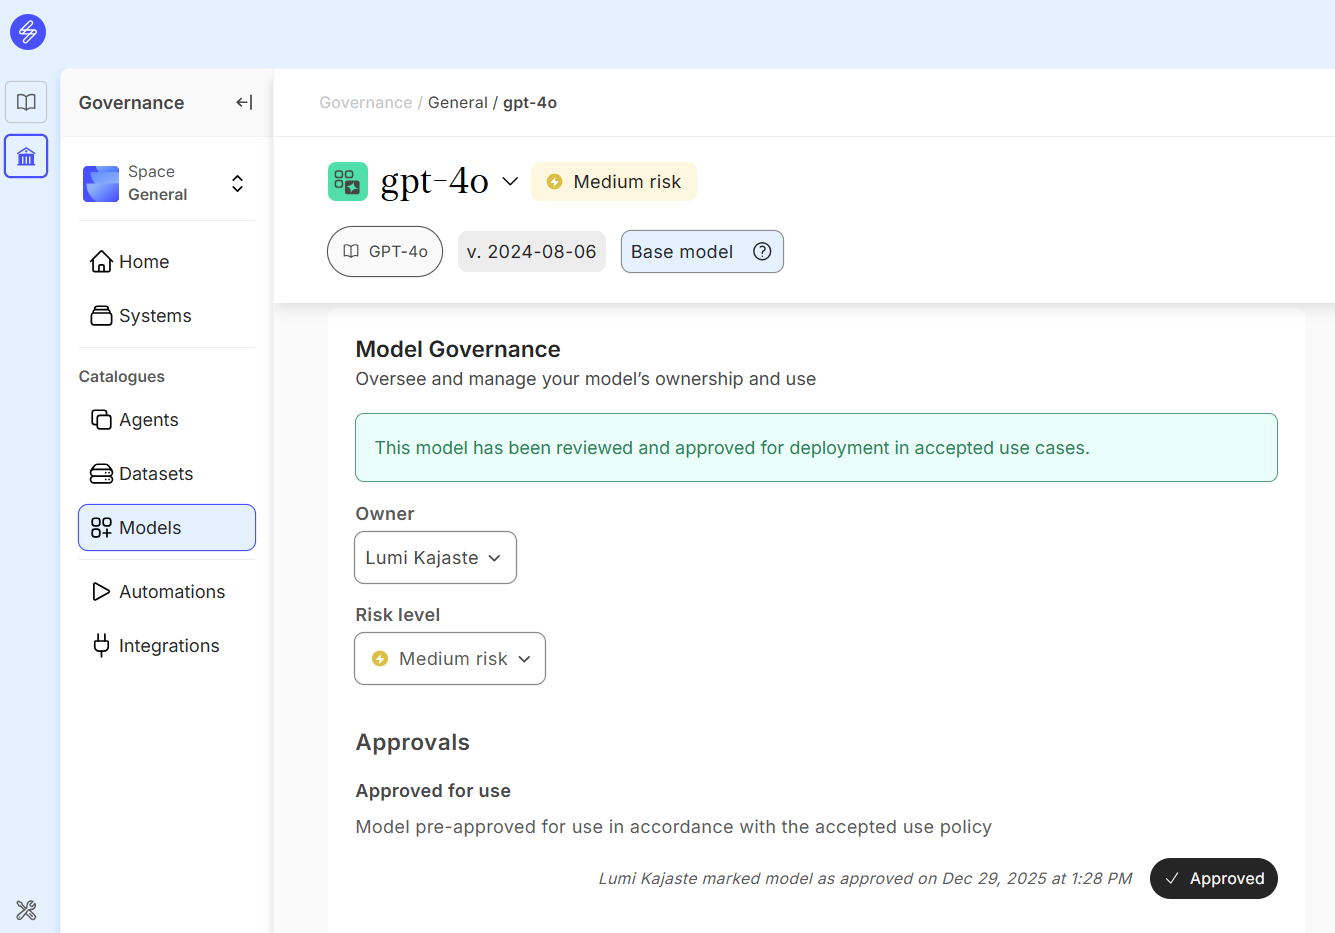The image size is (1335, 933).
Task: Collapse the Governance sidebar panel
Action: point(244,102)
